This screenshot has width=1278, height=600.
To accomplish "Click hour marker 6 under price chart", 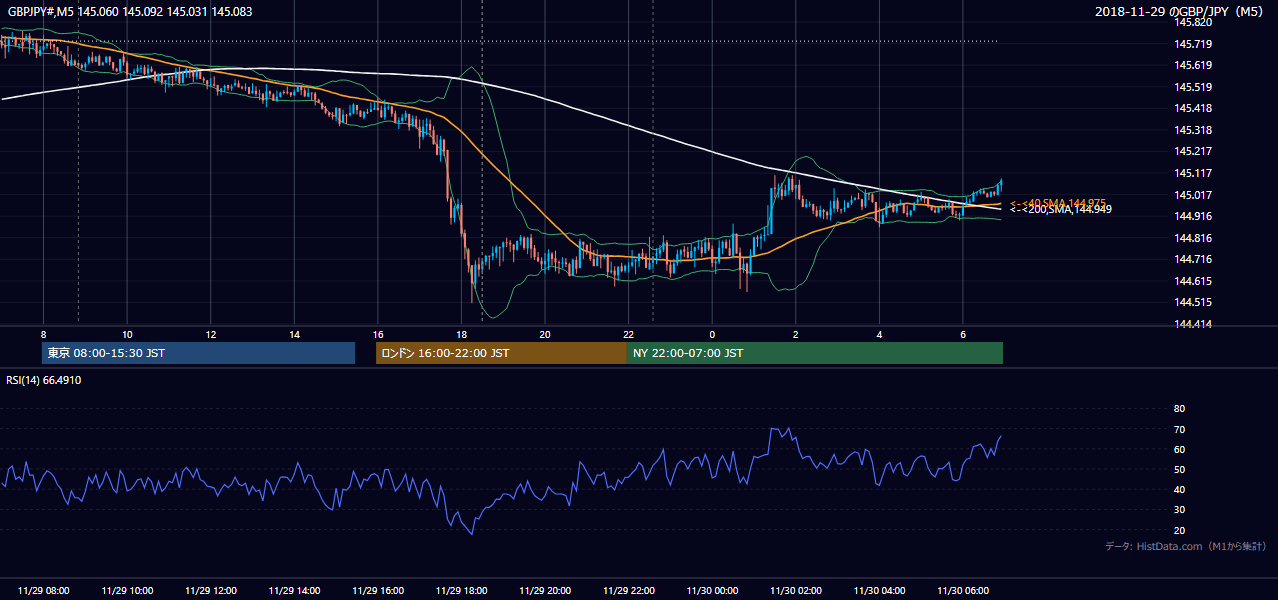I will [963, 334].
